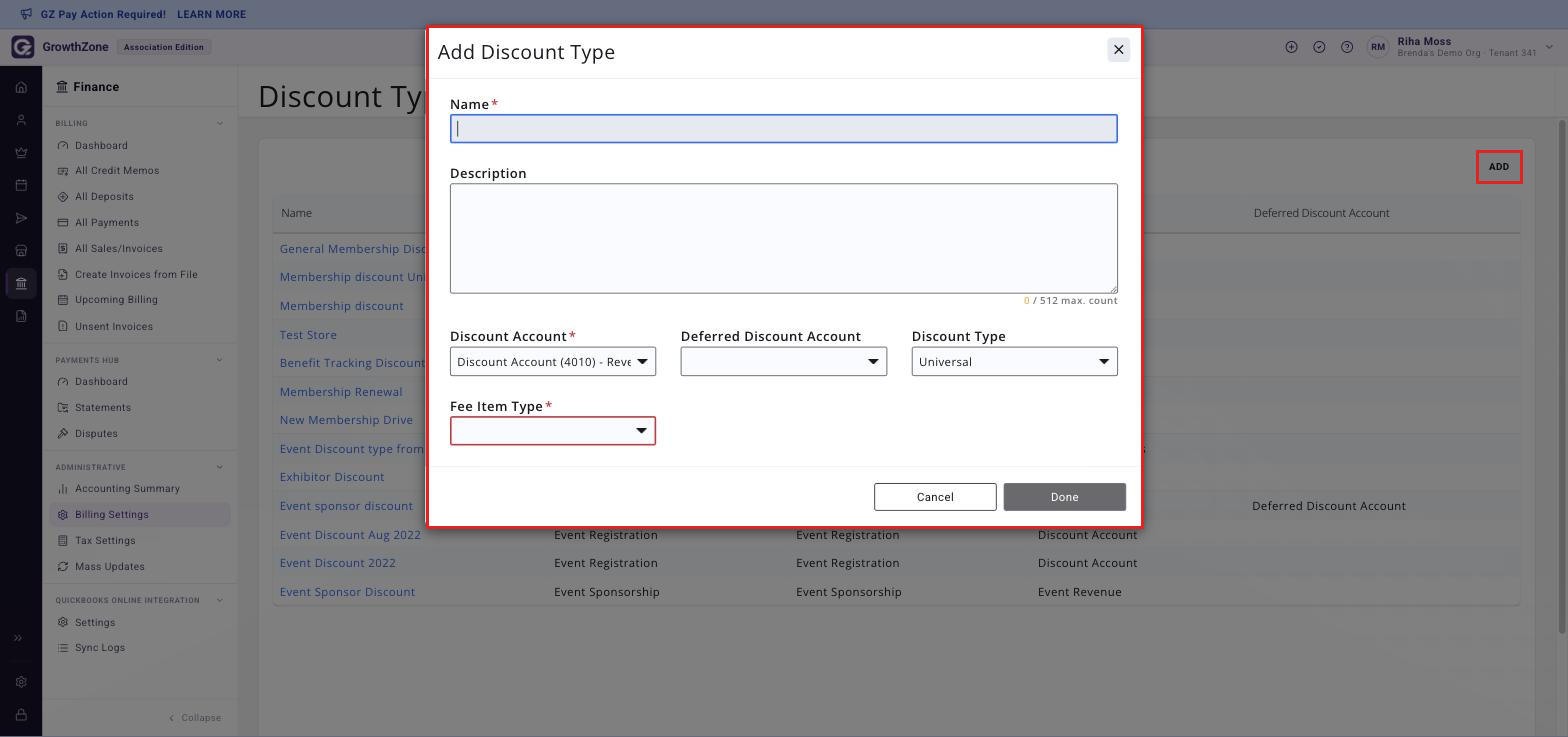Go to Tax Settings in sidebar
The width and height of the screenshot is (1568, 737).
(105, 541)
